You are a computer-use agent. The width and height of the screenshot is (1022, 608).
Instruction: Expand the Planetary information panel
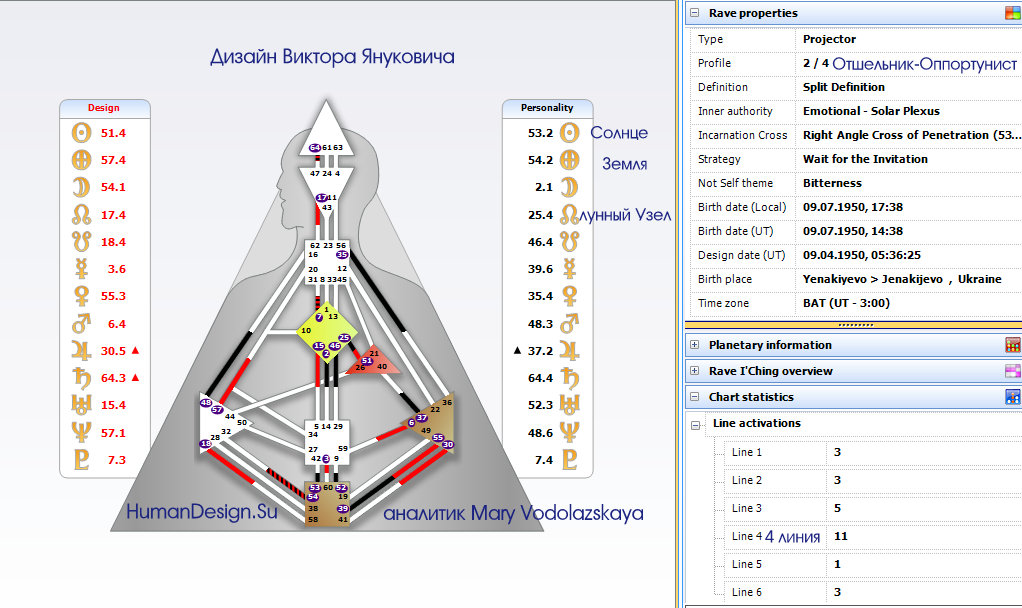(694, 345)
